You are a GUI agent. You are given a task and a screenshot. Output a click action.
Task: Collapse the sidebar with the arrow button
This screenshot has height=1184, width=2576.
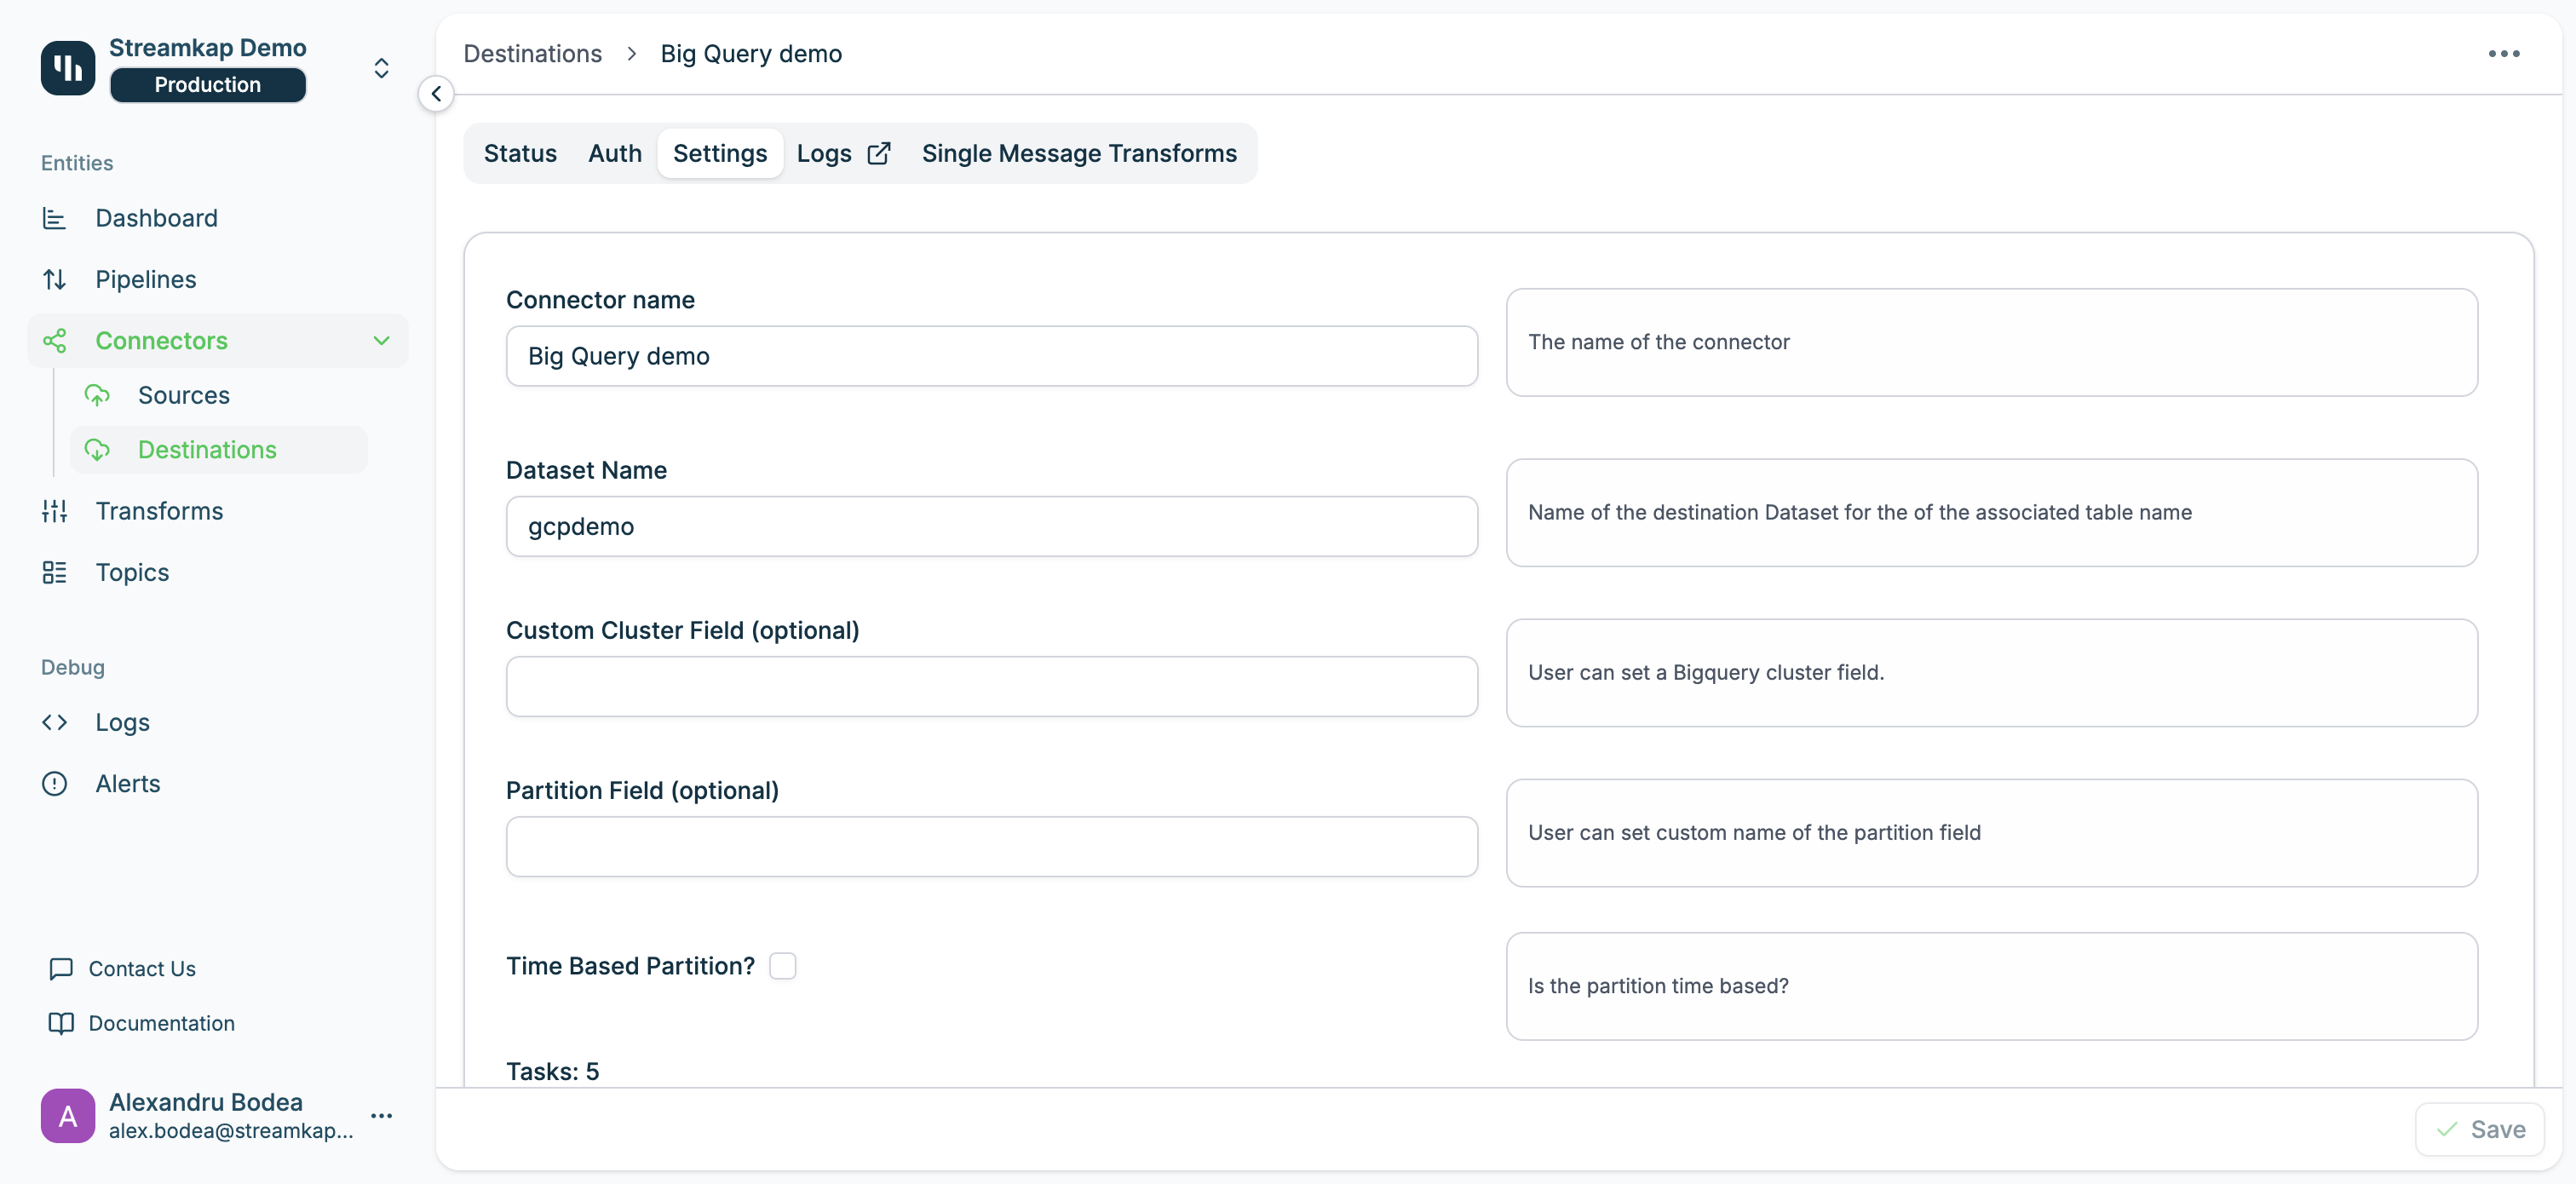coord(436,94)
